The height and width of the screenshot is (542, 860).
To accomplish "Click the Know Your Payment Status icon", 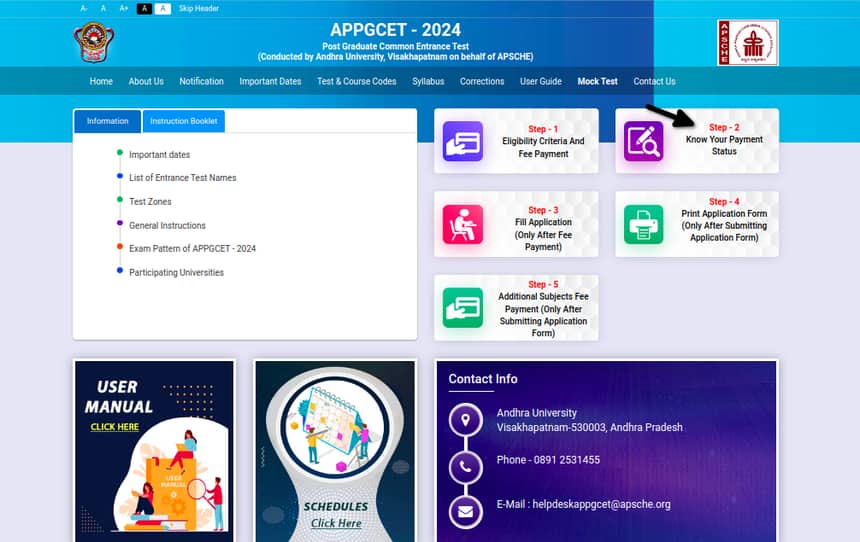I will (643, 142).
